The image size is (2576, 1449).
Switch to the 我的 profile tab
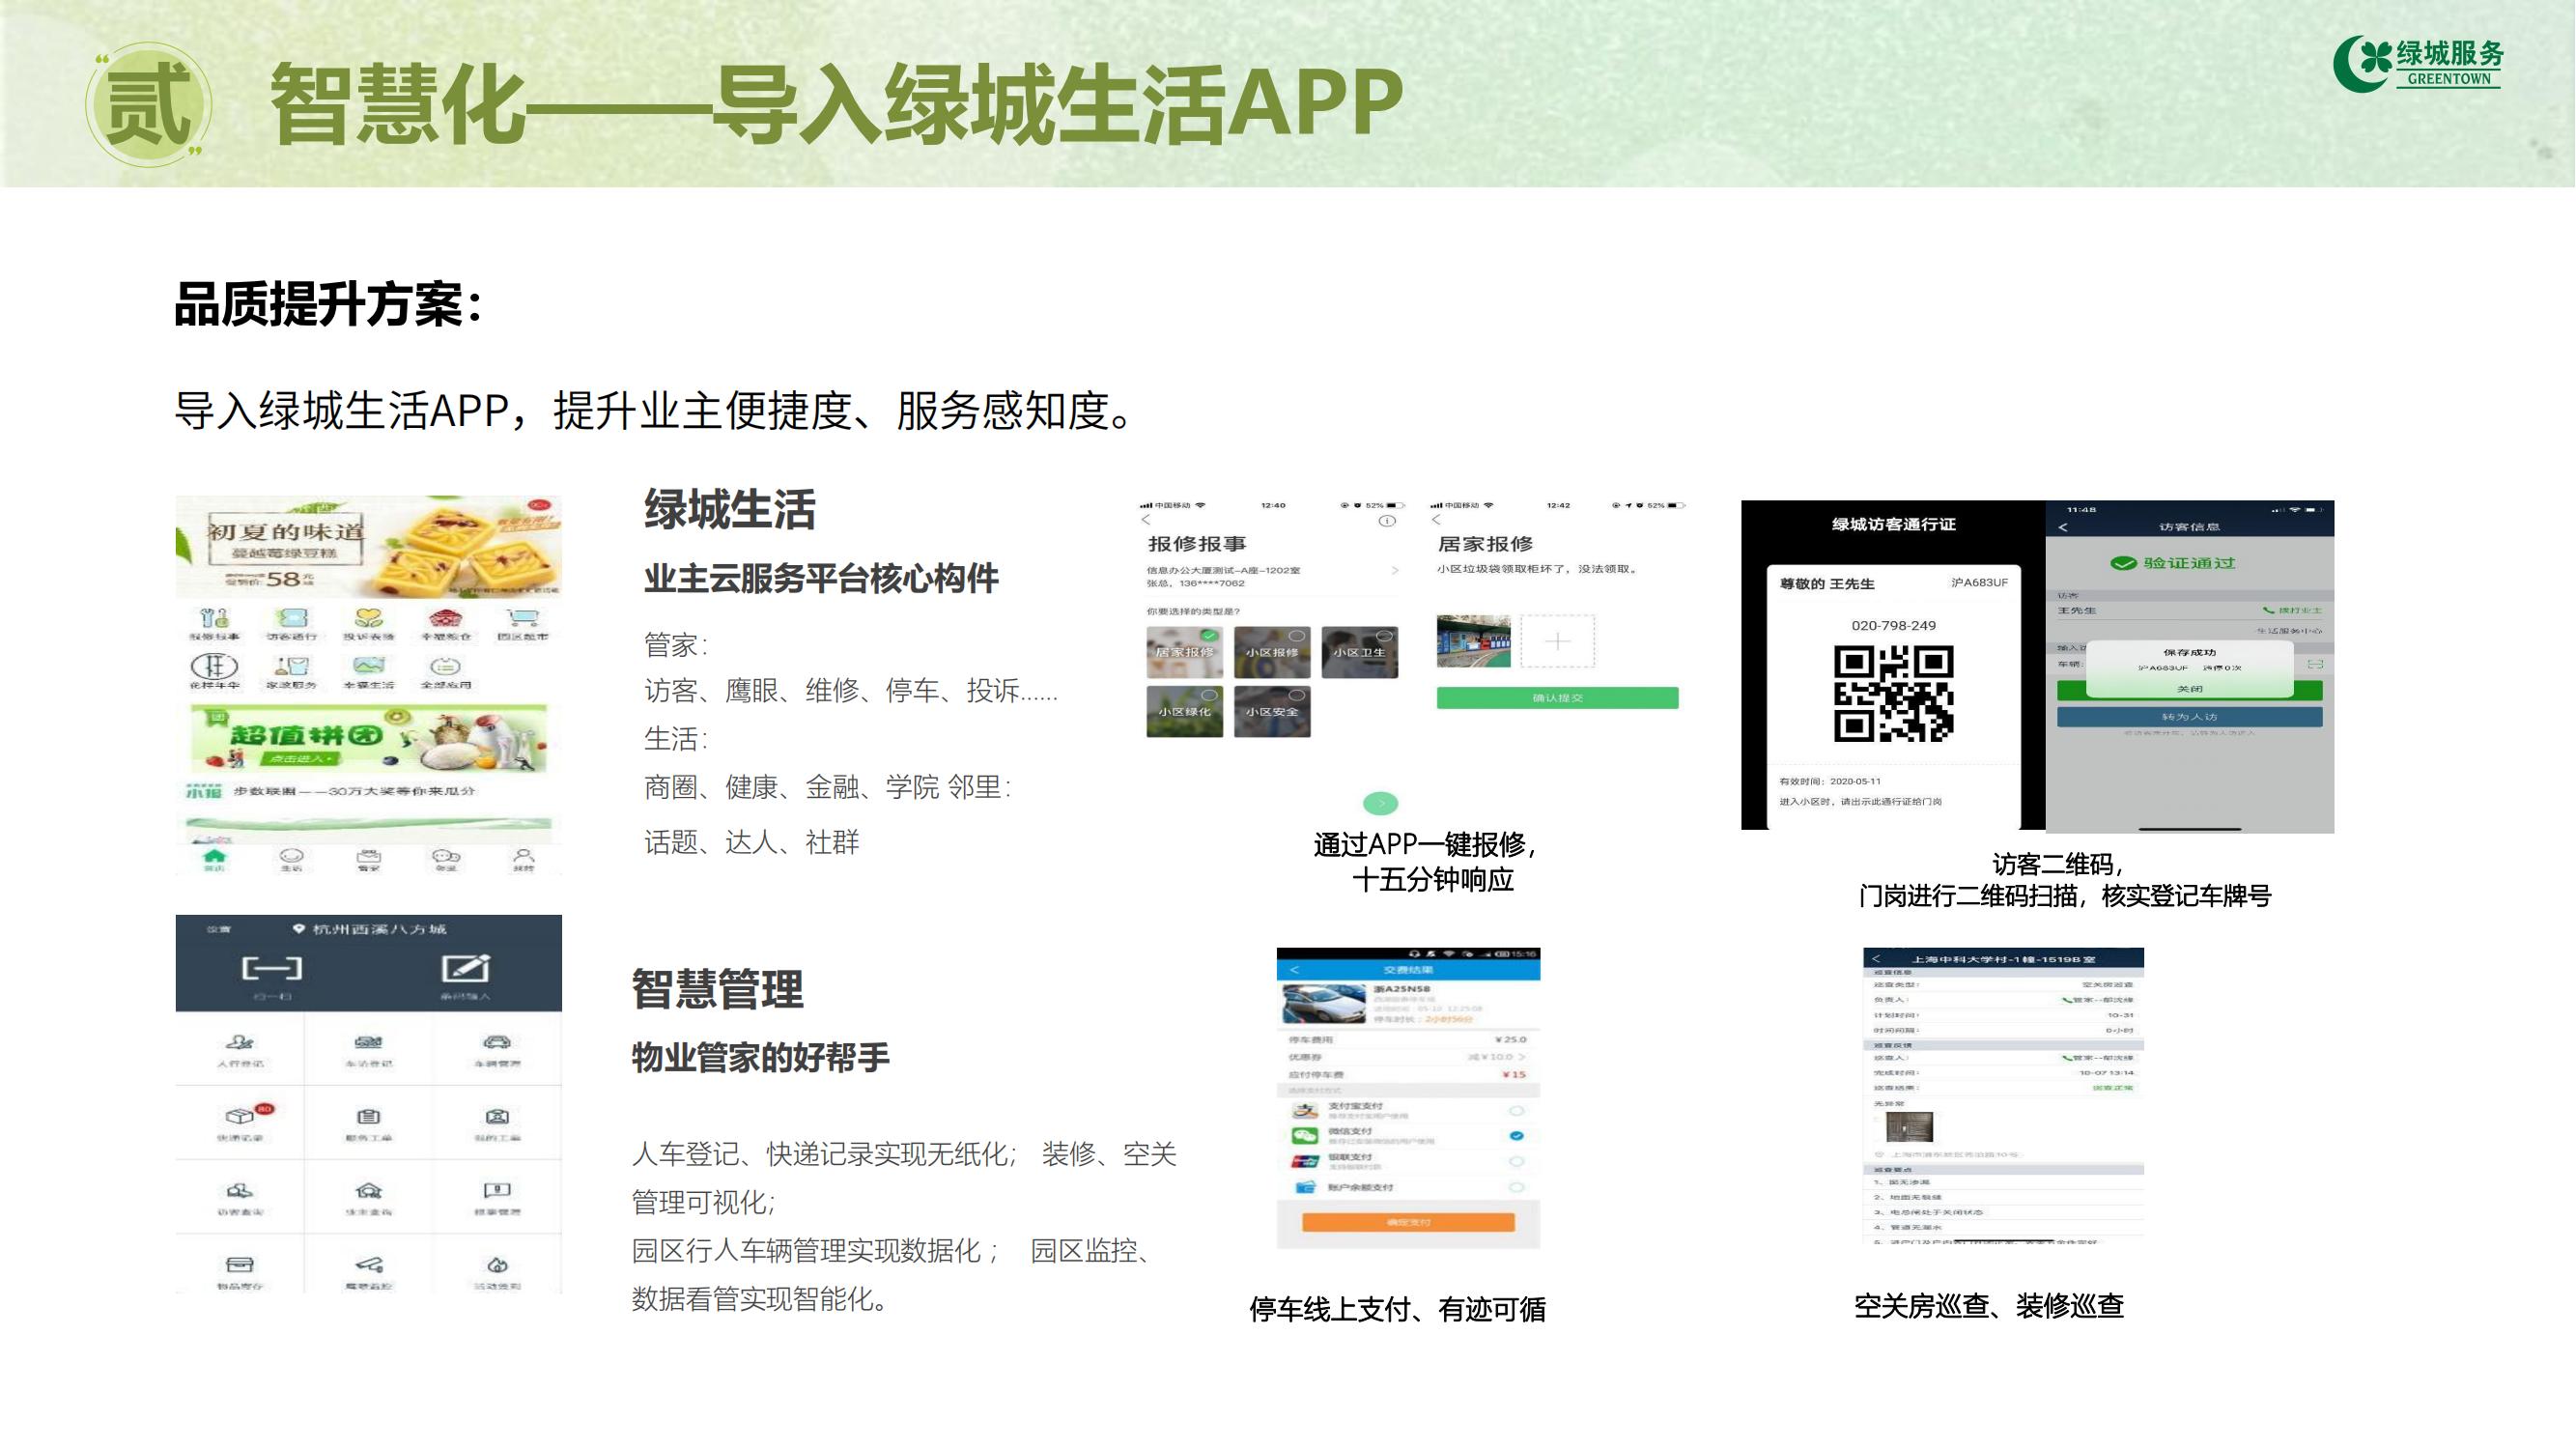523,859
